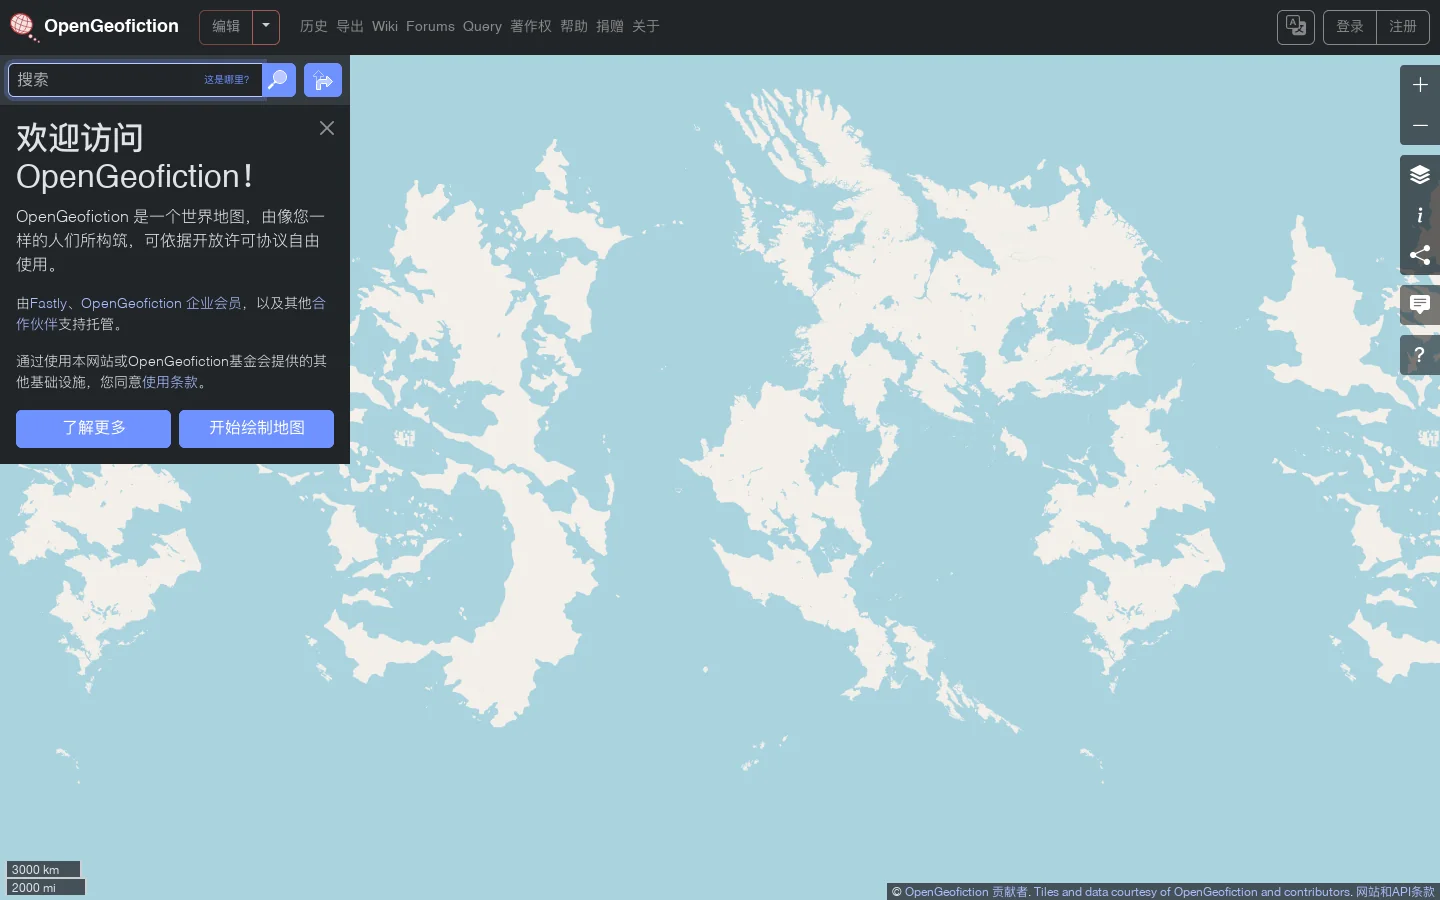
Task: Click the 了解更多 learn more button
Action: point(93,429)
